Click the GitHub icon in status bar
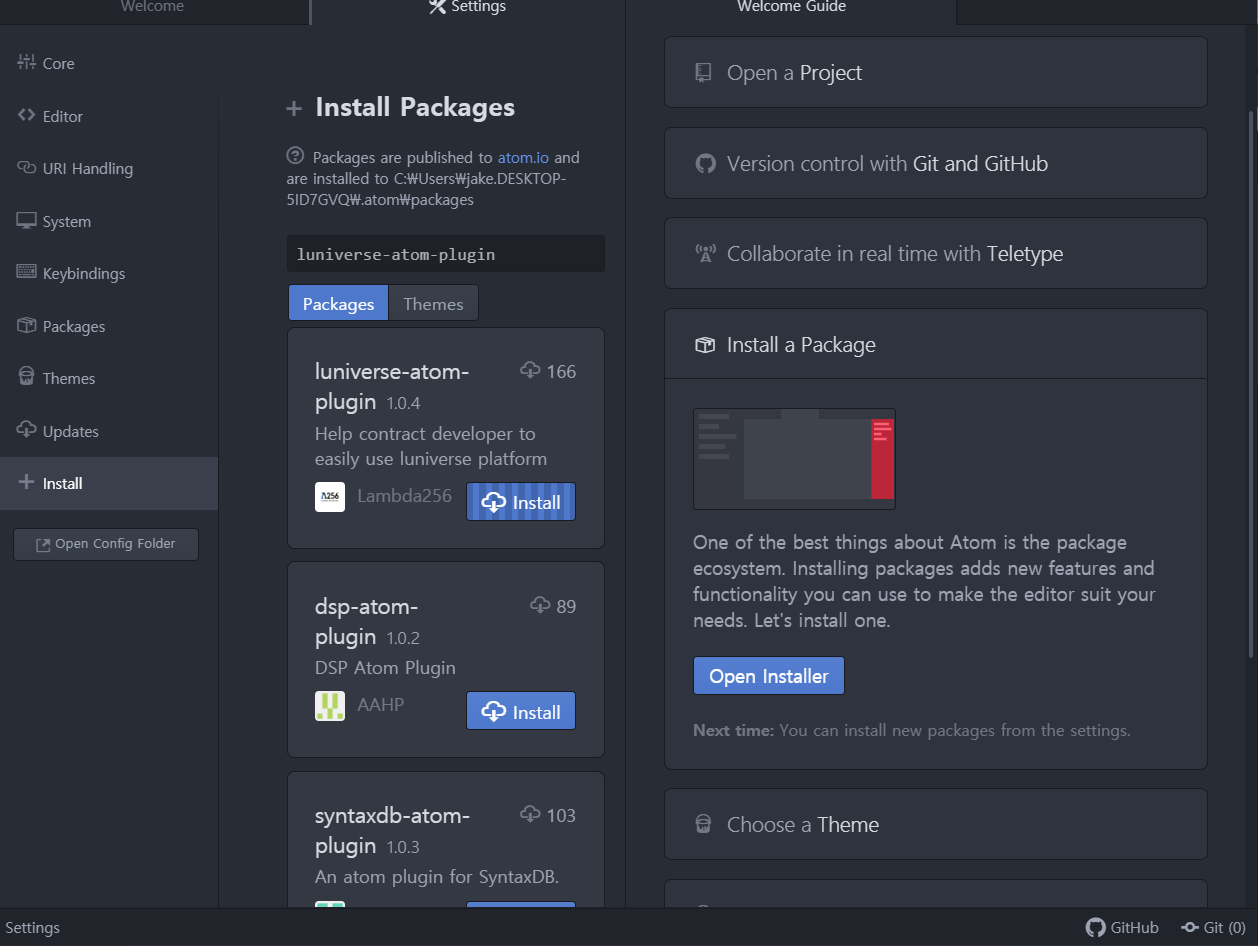The height and width of the screenshot is (946, 1258). pyautogui.click(x=1096, y=927)
